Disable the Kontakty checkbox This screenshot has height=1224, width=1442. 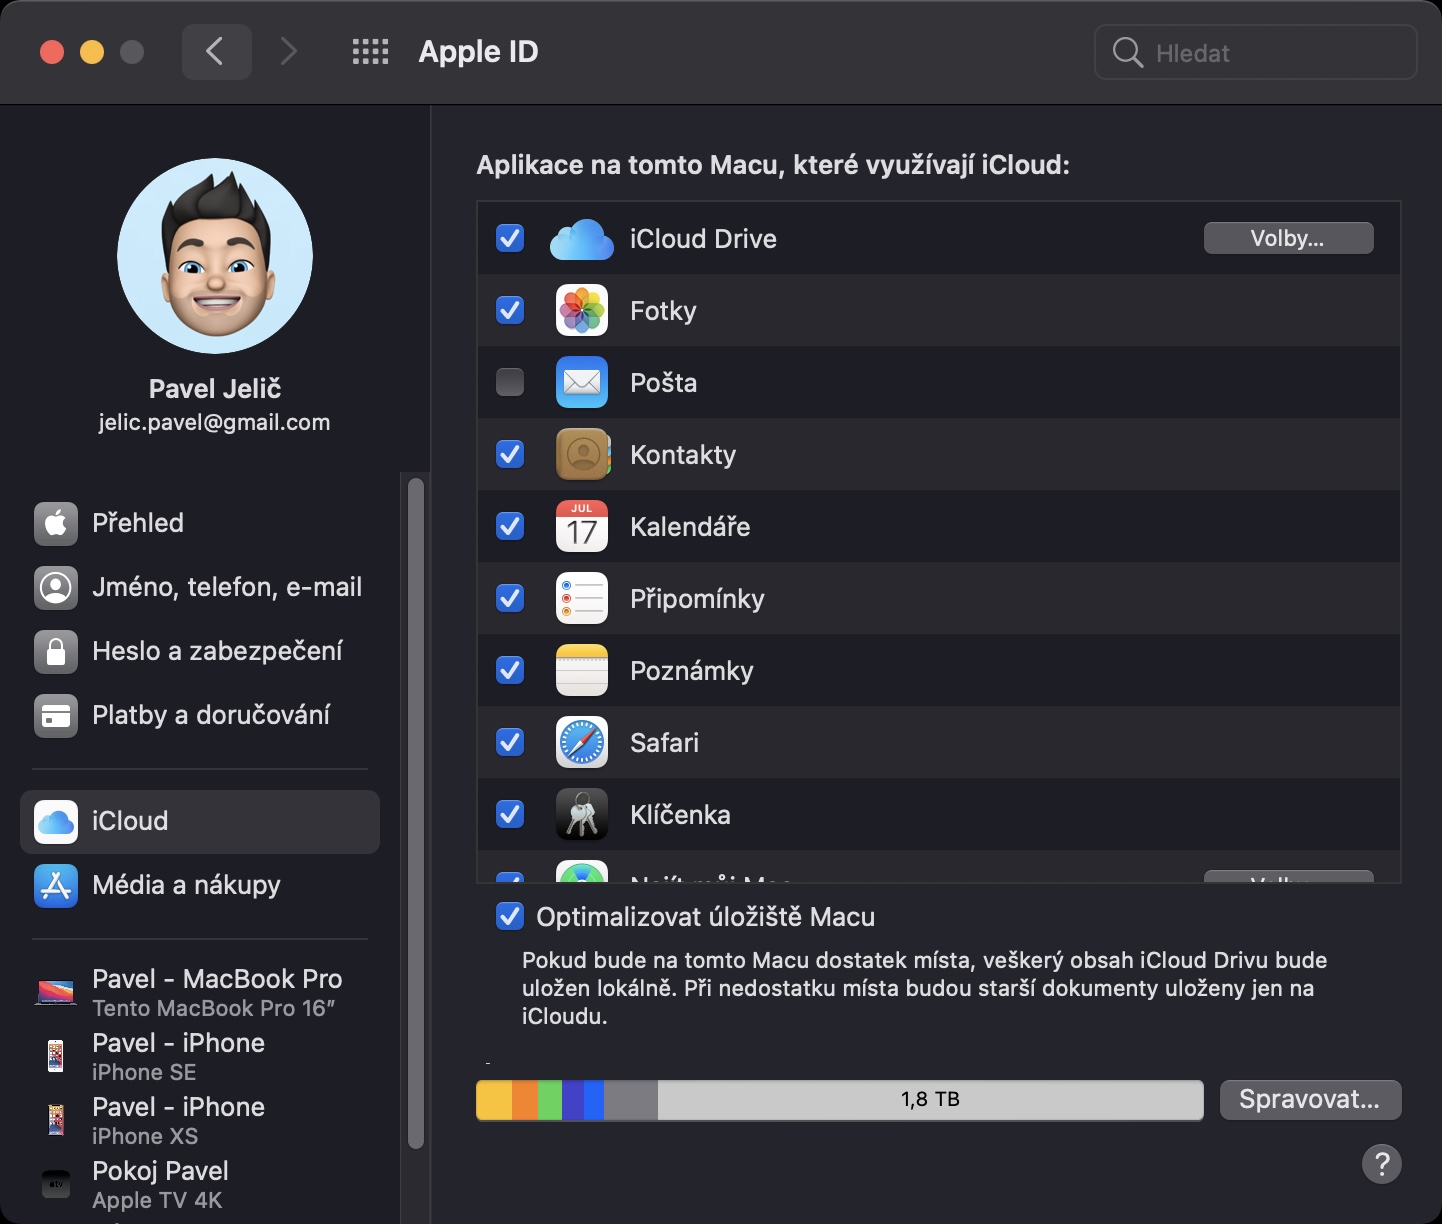click(510, 454)
